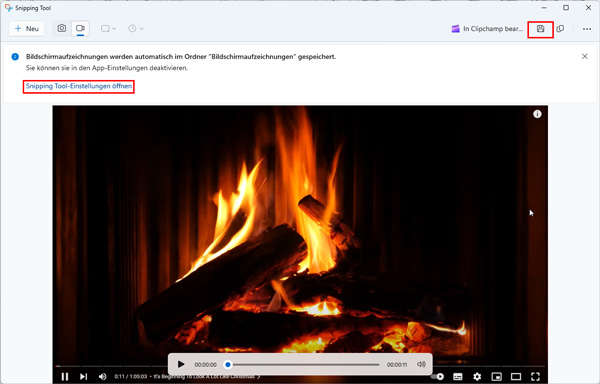Dismiss the Bildschirmaufzeichnungen info banner
This screenshot has width=600, height=384.
point(585,57)
